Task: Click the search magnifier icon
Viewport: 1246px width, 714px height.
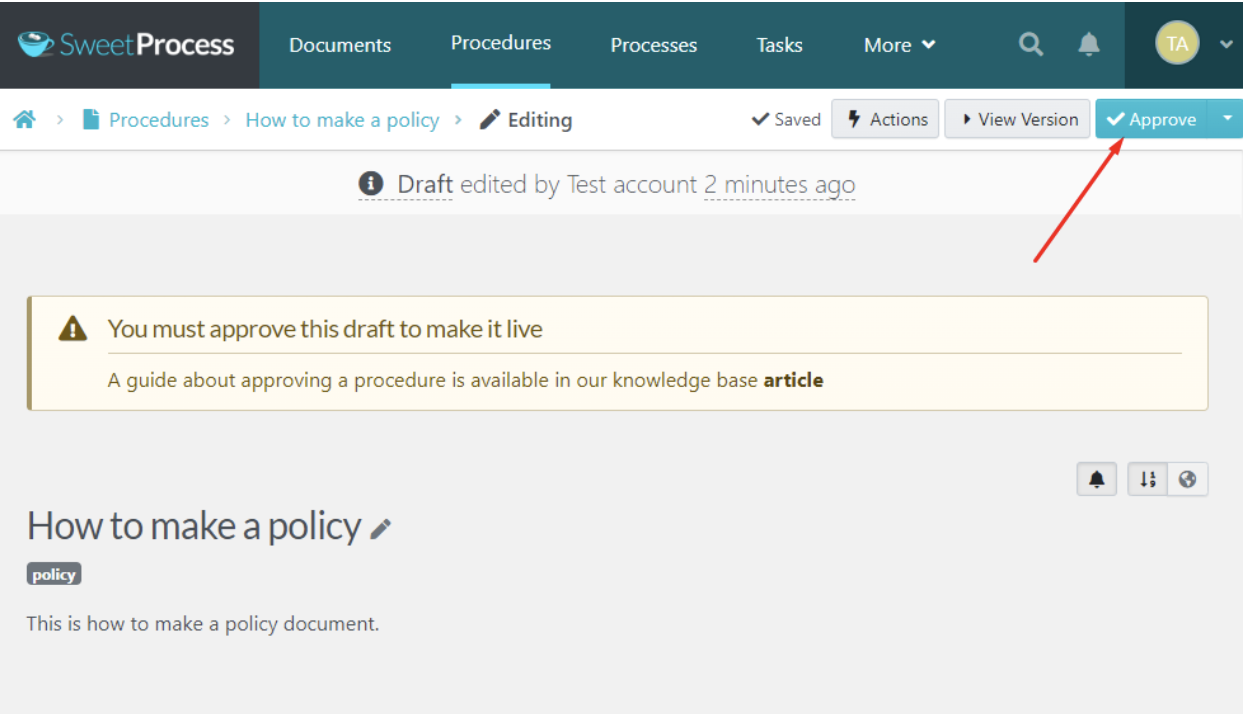Action: (x=1030, y=44)
